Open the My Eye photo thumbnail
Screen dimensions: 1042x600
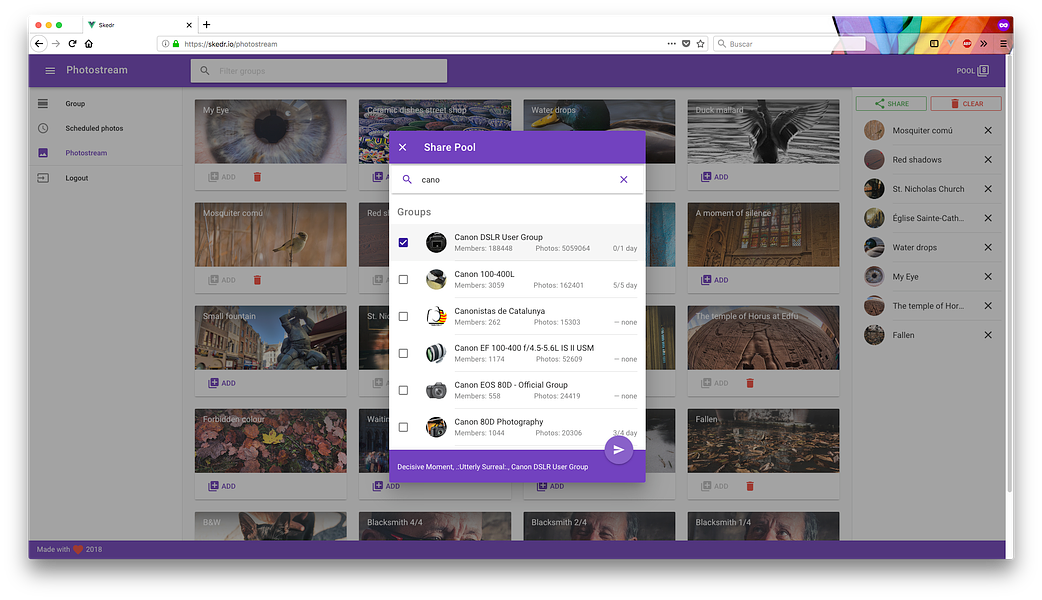pos(270,132)
